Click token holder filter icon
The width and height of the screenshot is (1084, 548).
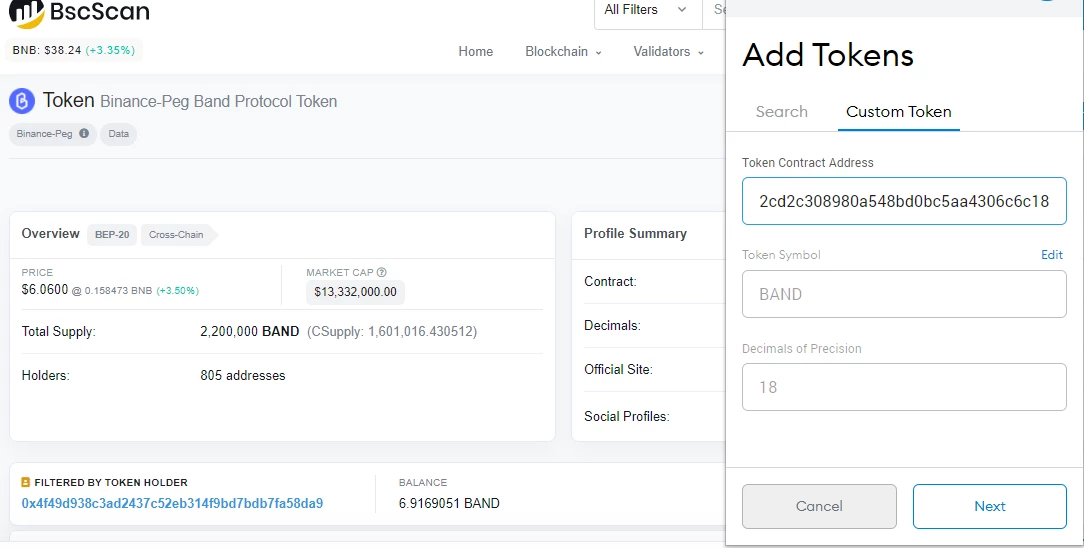[x=26, y=482]
